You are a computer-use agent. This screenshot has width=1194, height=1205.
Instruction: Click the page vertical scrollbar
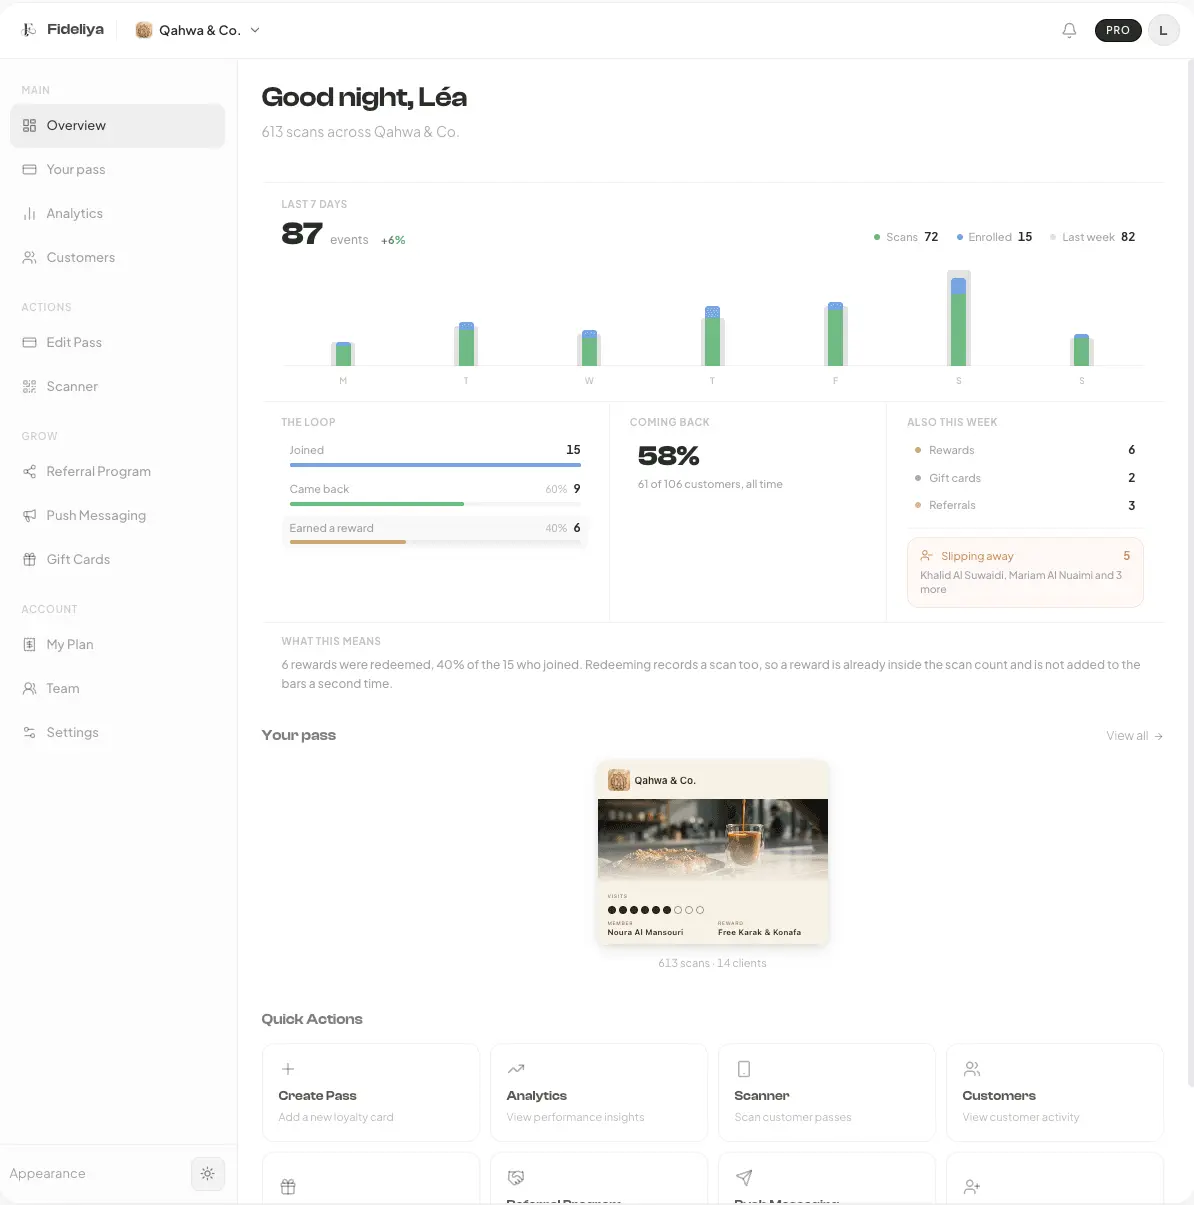pyautogui.click(x=1190, y=575)
